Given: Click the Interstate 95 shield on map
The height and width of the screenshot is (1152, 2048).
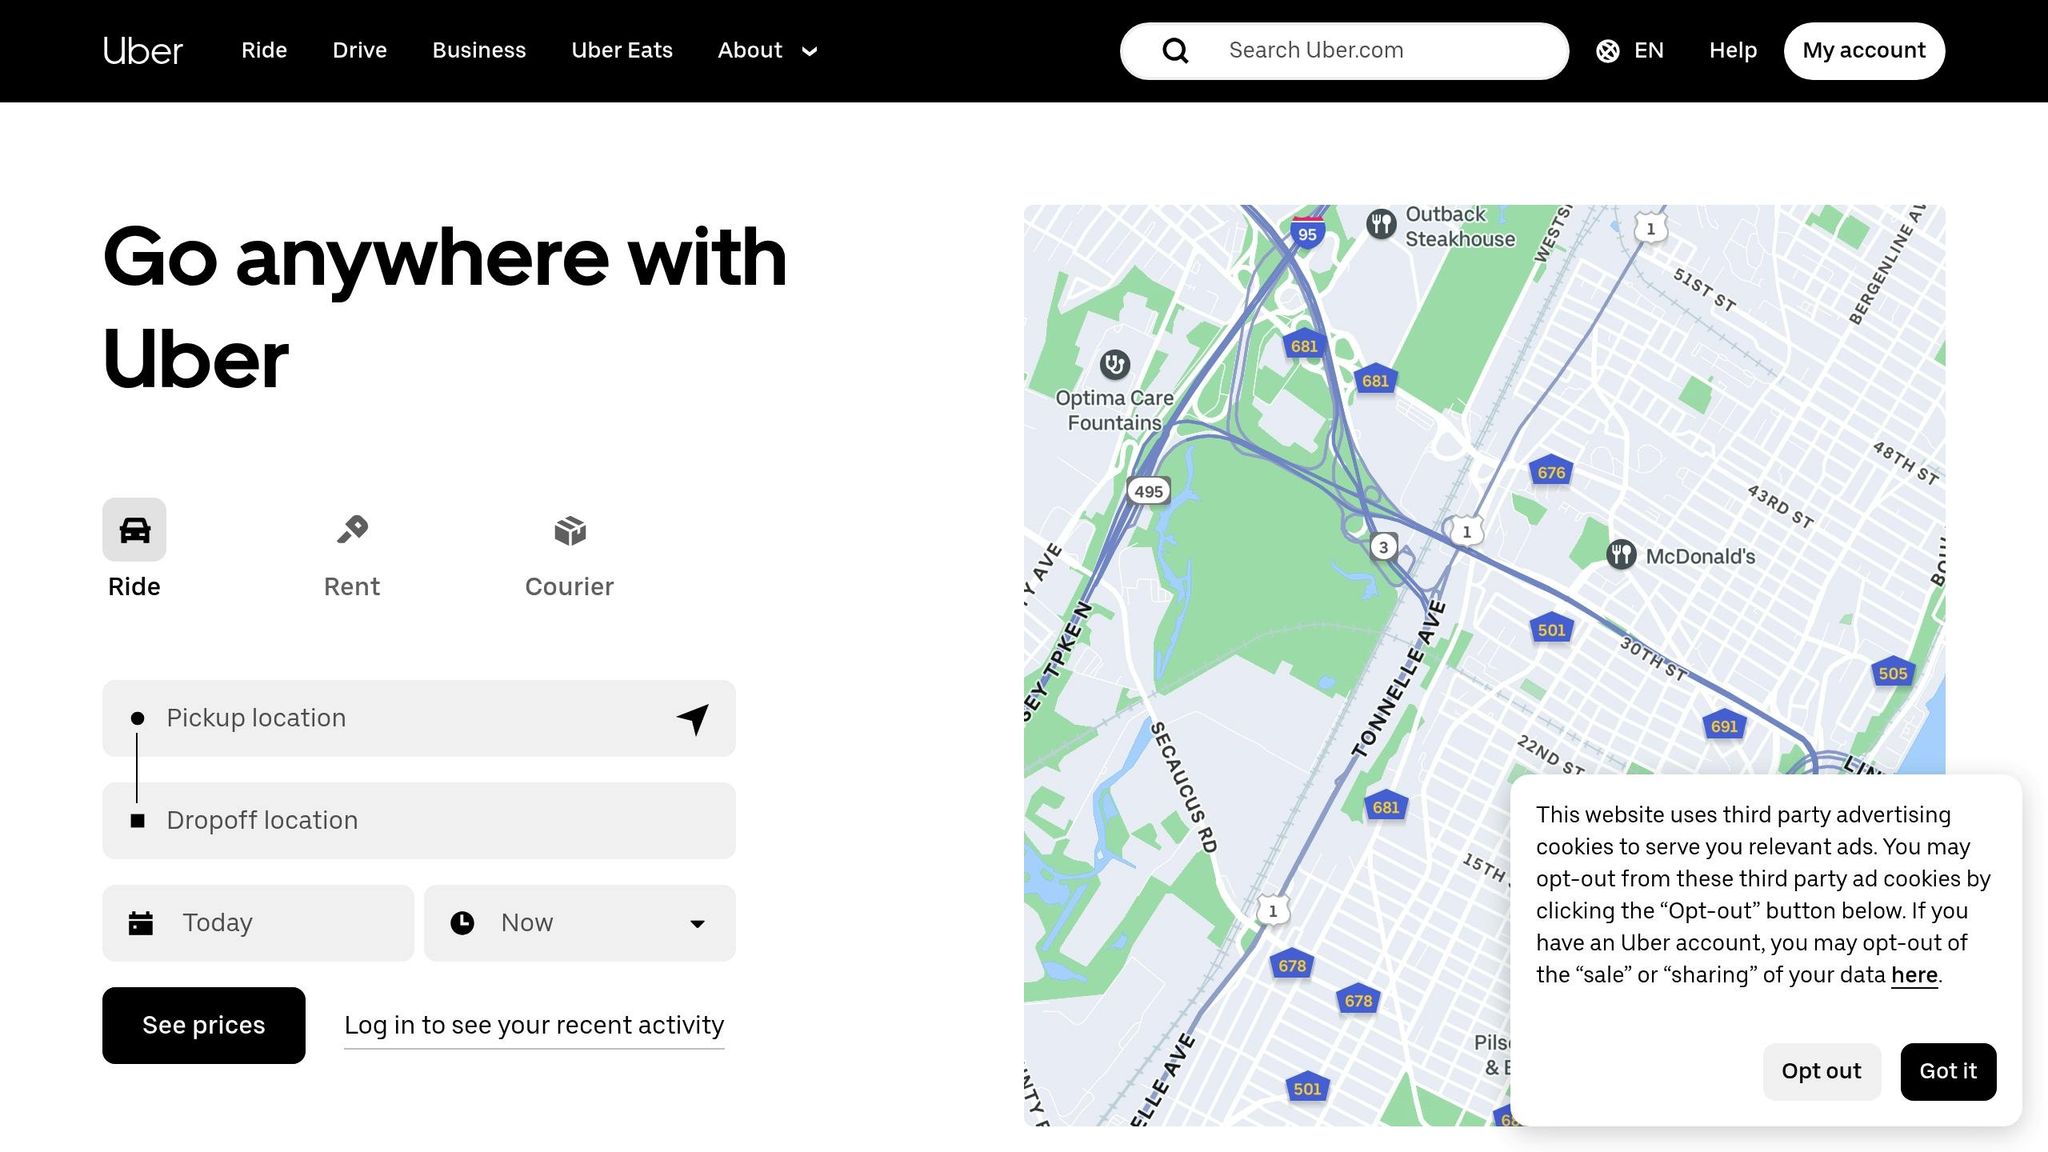Looking at the screenshot, I should tap(1307, 232).
